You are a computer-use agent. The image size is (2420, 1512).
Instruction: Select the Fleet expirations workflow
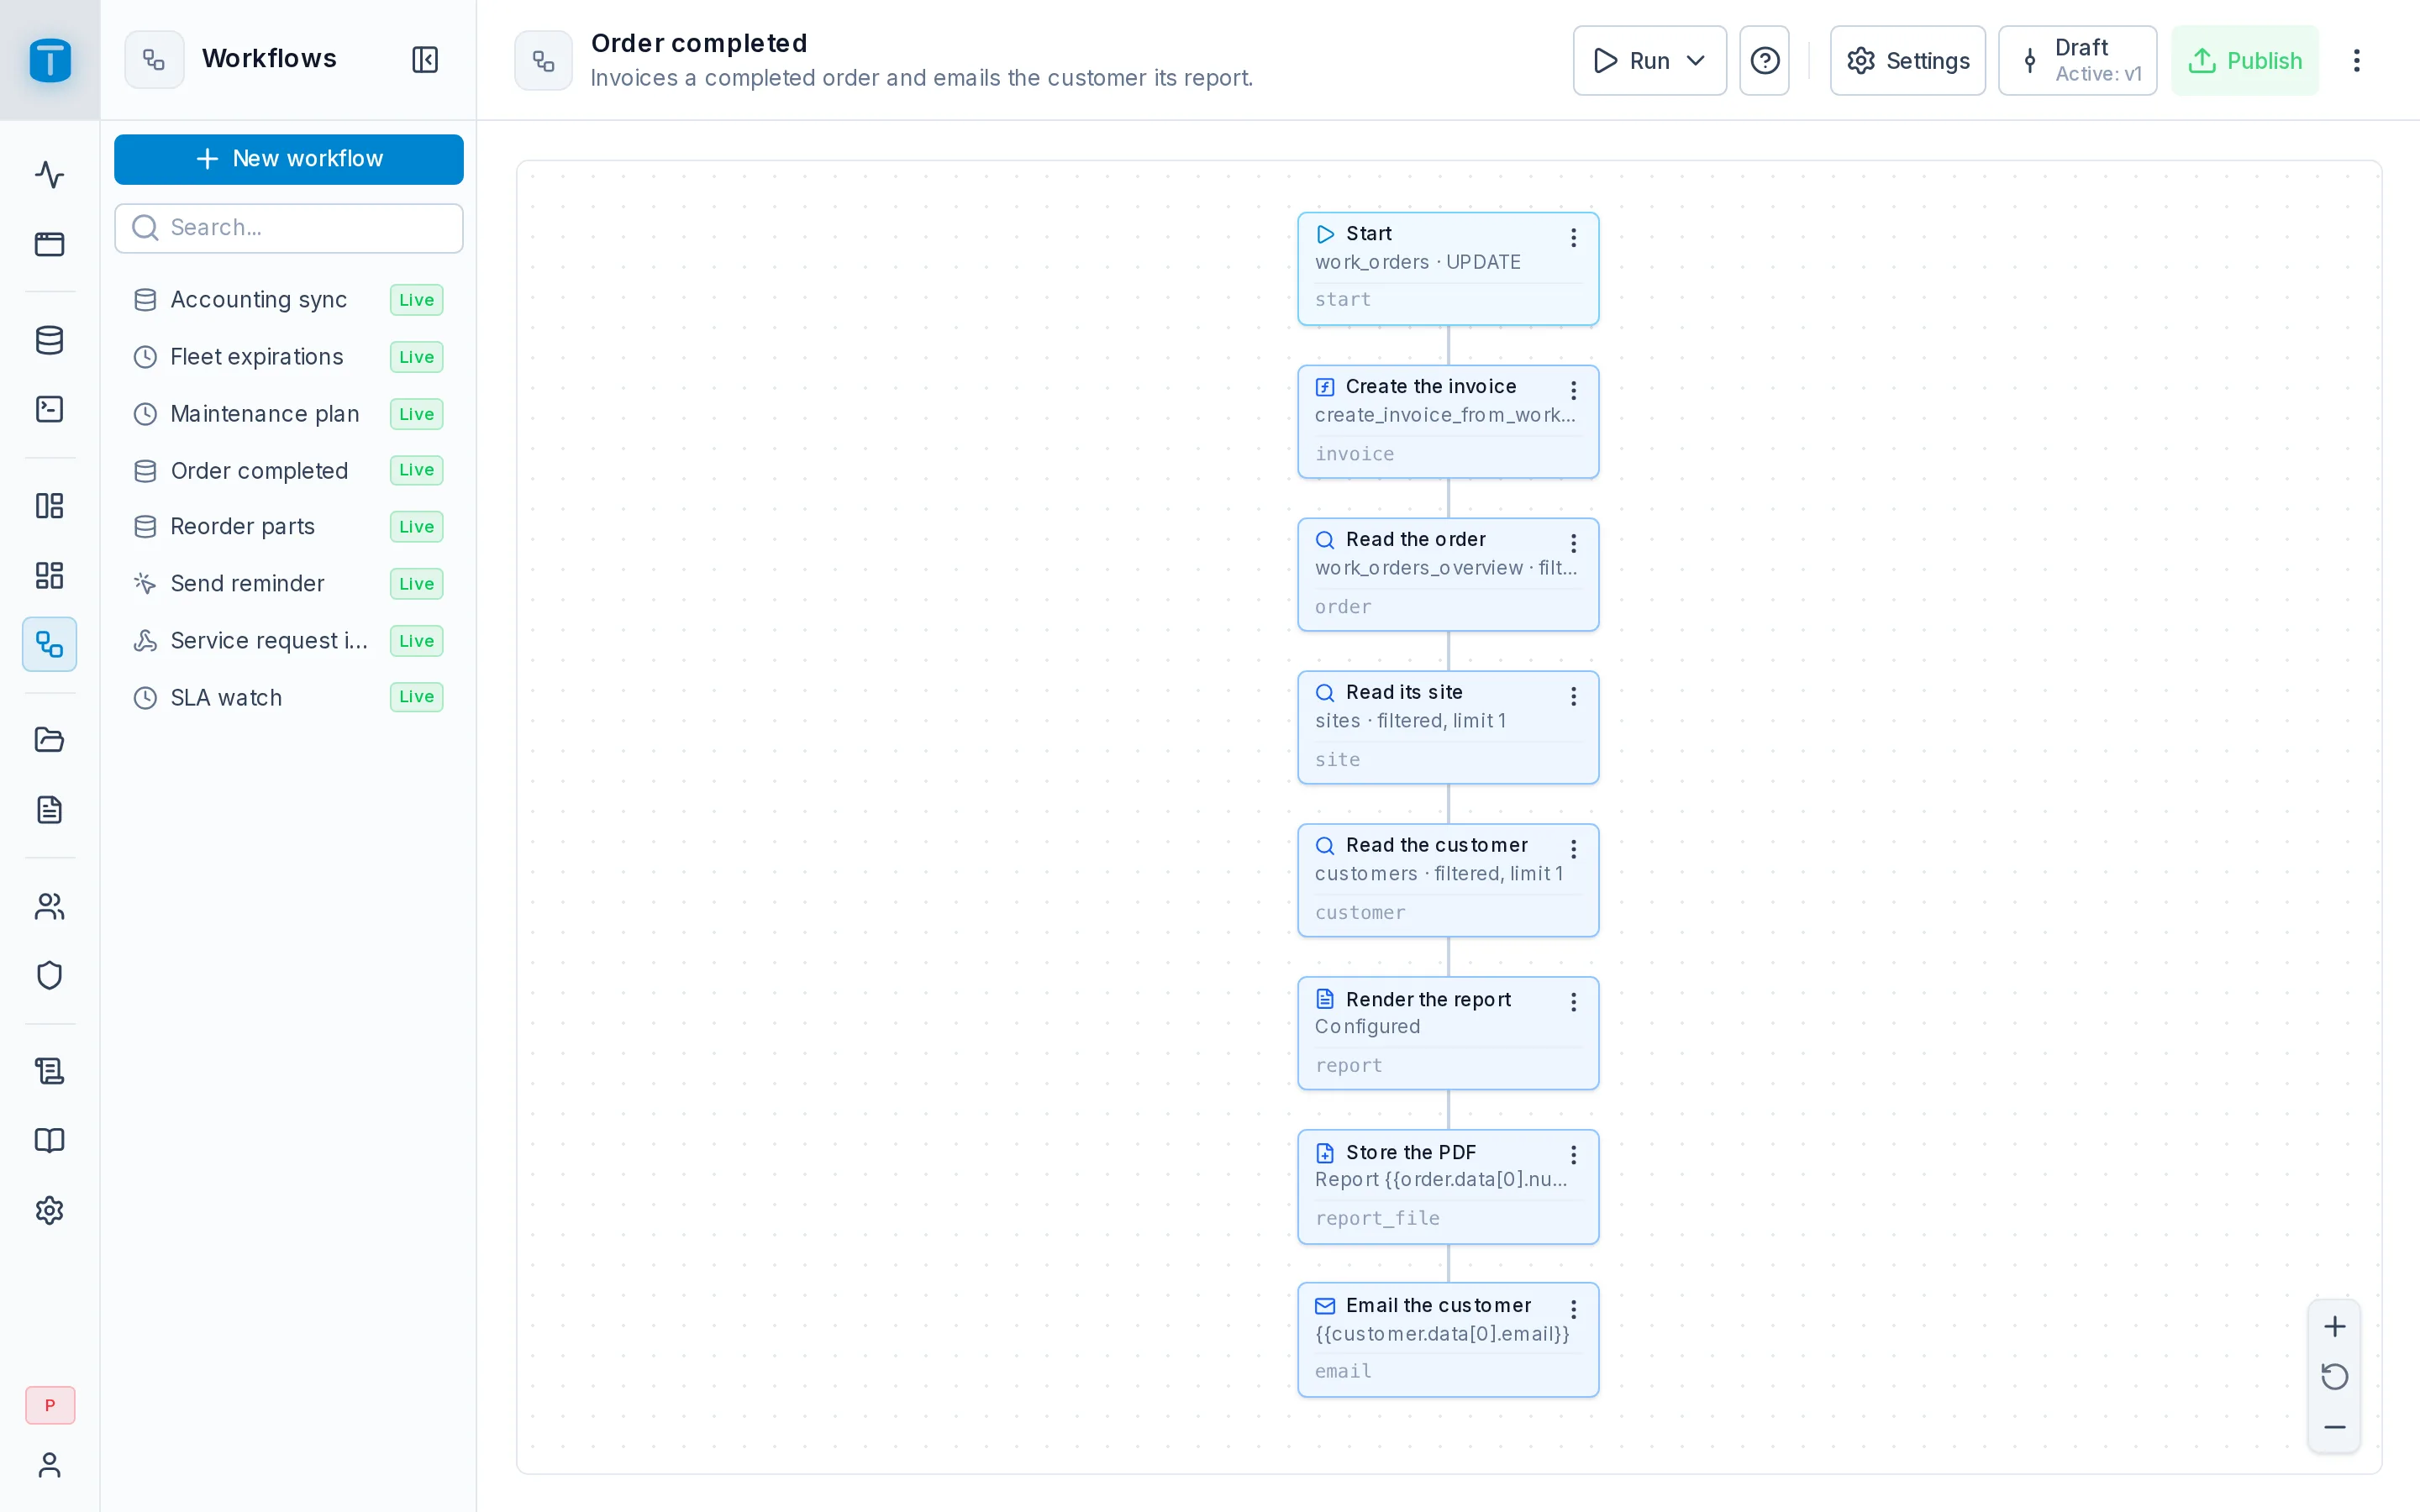[x=289, y=357]
